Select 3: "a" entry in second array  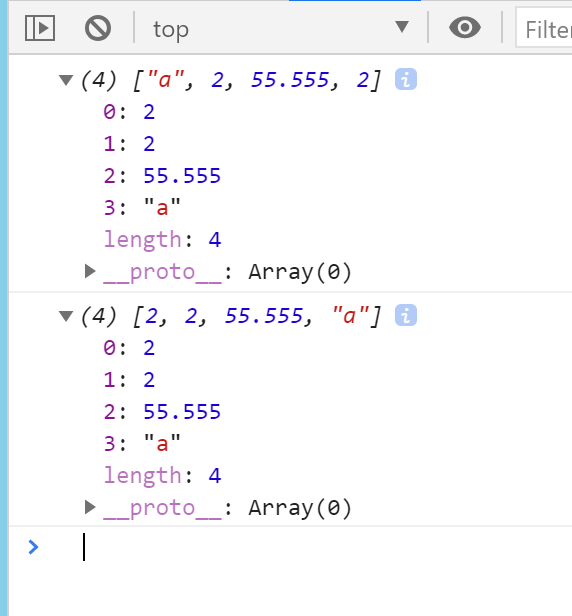pyautogui.click(x=142, y=444)
